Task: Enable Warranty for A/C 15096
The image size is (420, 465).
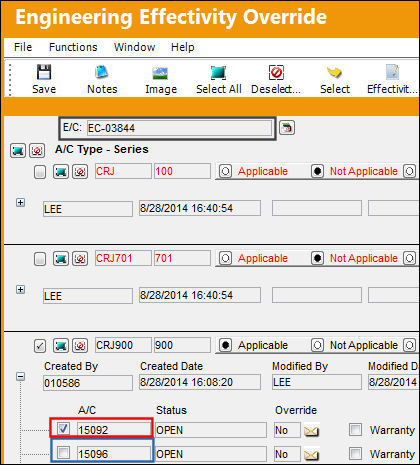Action: coord(355,453)
